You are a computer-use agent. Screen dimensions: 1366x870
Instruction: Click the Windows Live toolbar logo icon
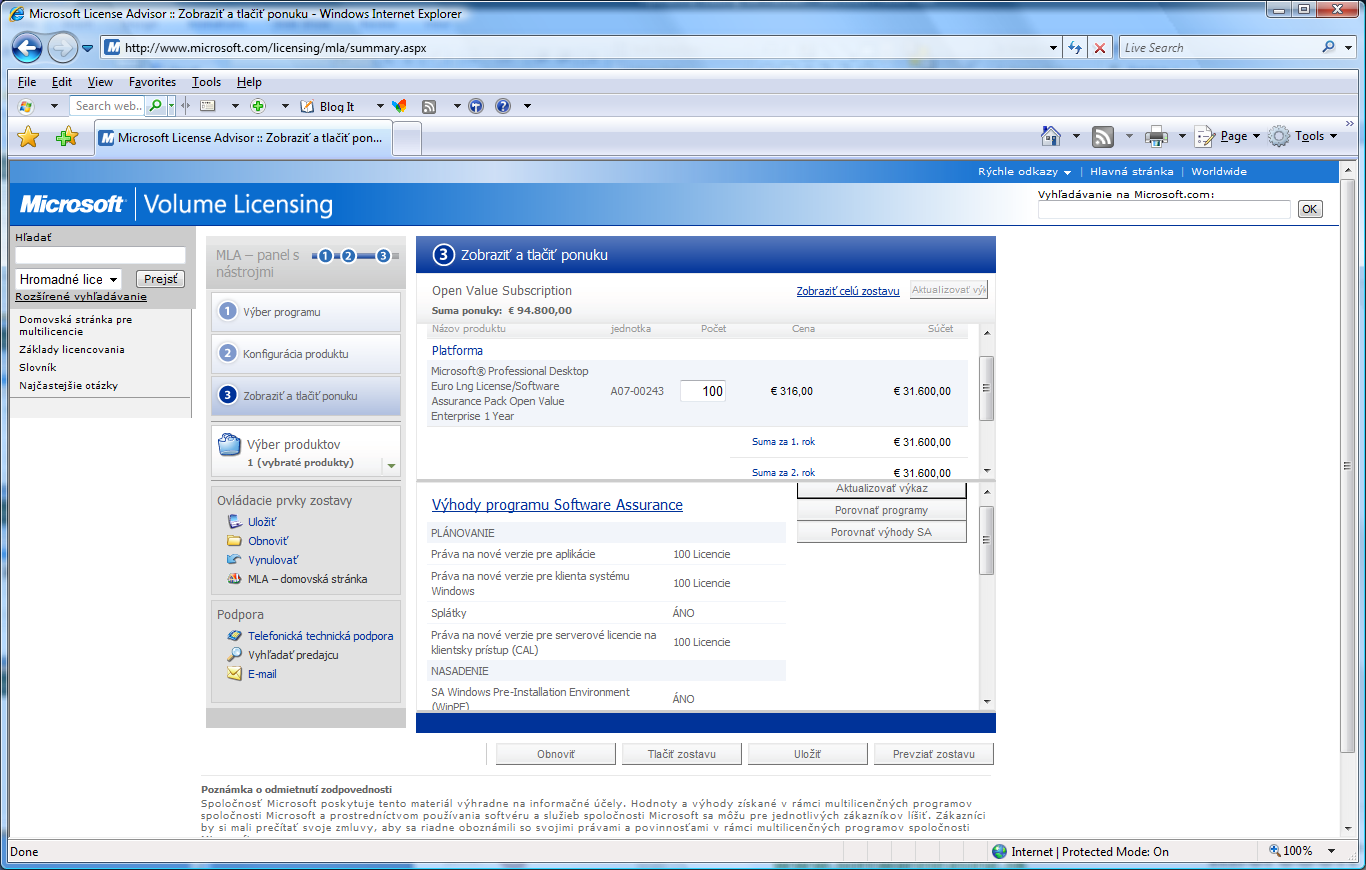pyautogui.click(x=25, y=106)
